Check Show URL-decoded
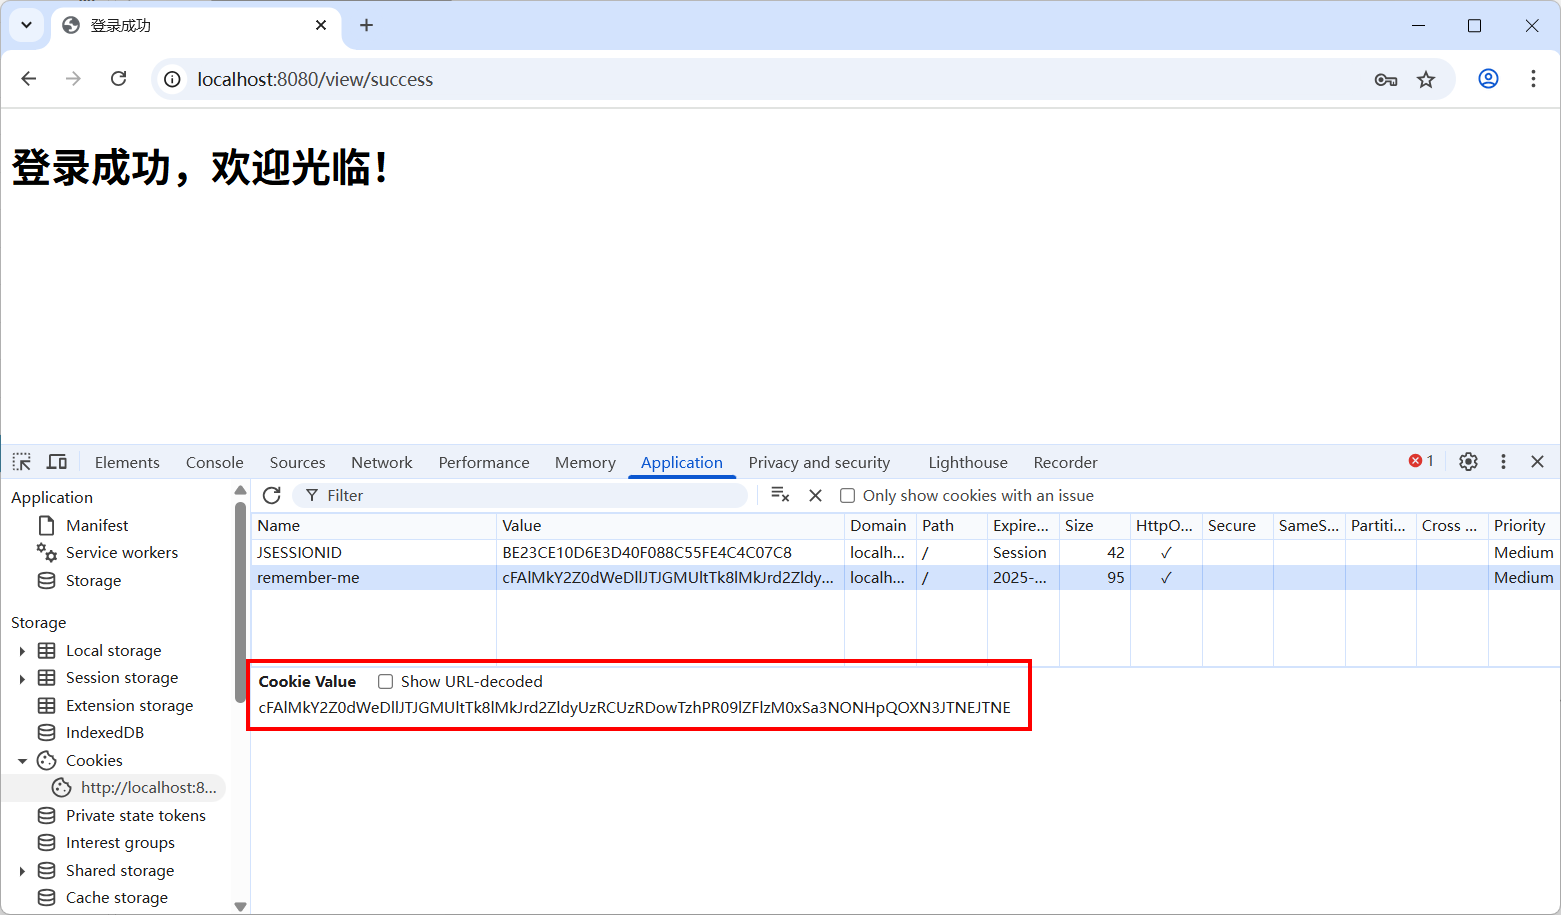 pyautogui.click(x=385, y=682)
